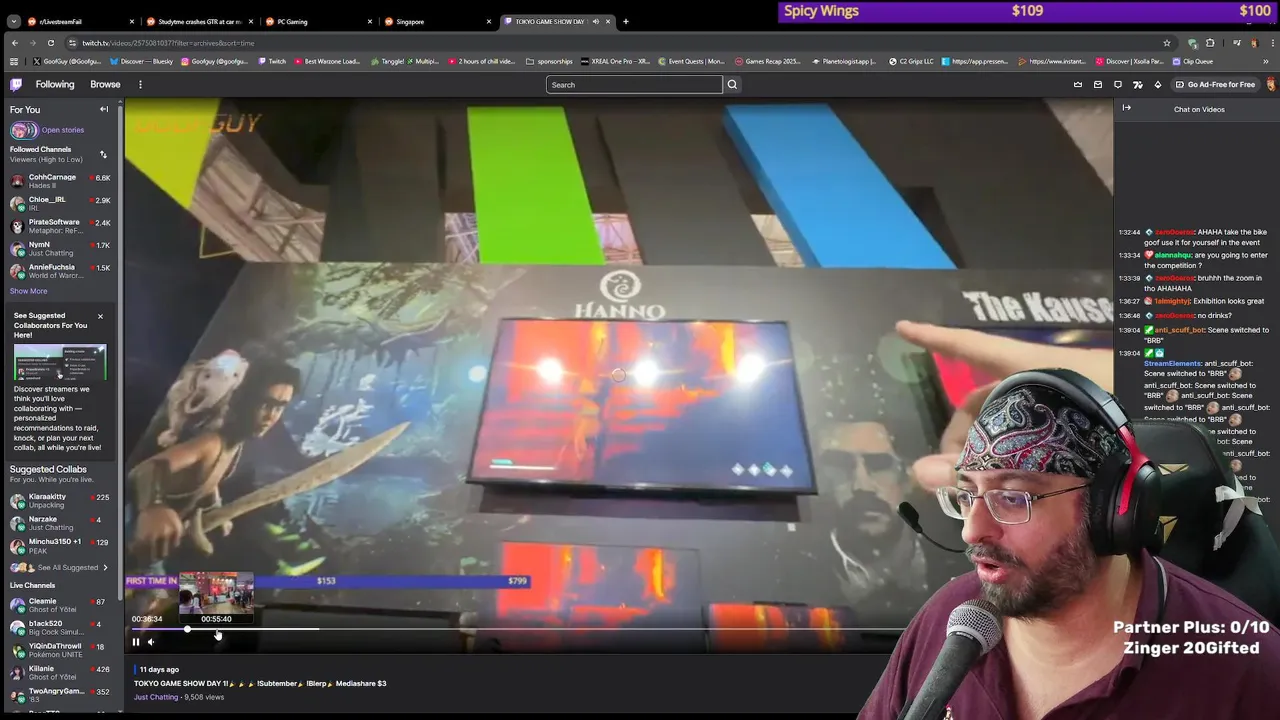Pause the video playback

coord(136,642)
